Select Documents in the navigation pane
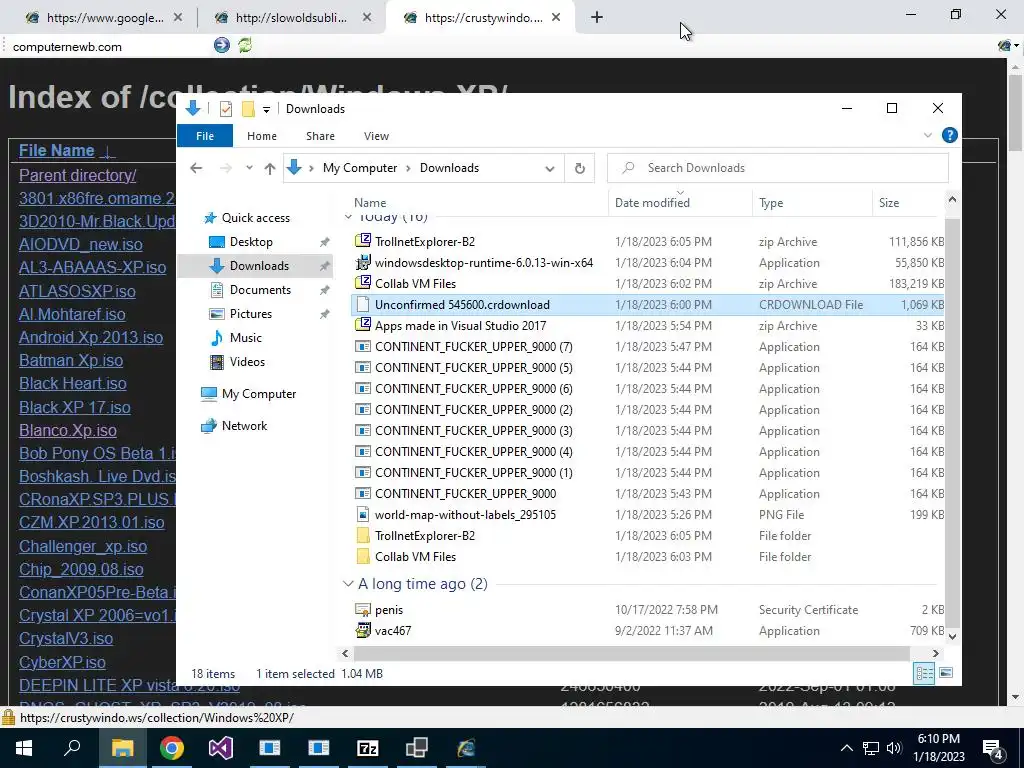This screenshot has height=768, width=1024. point(260,290)
